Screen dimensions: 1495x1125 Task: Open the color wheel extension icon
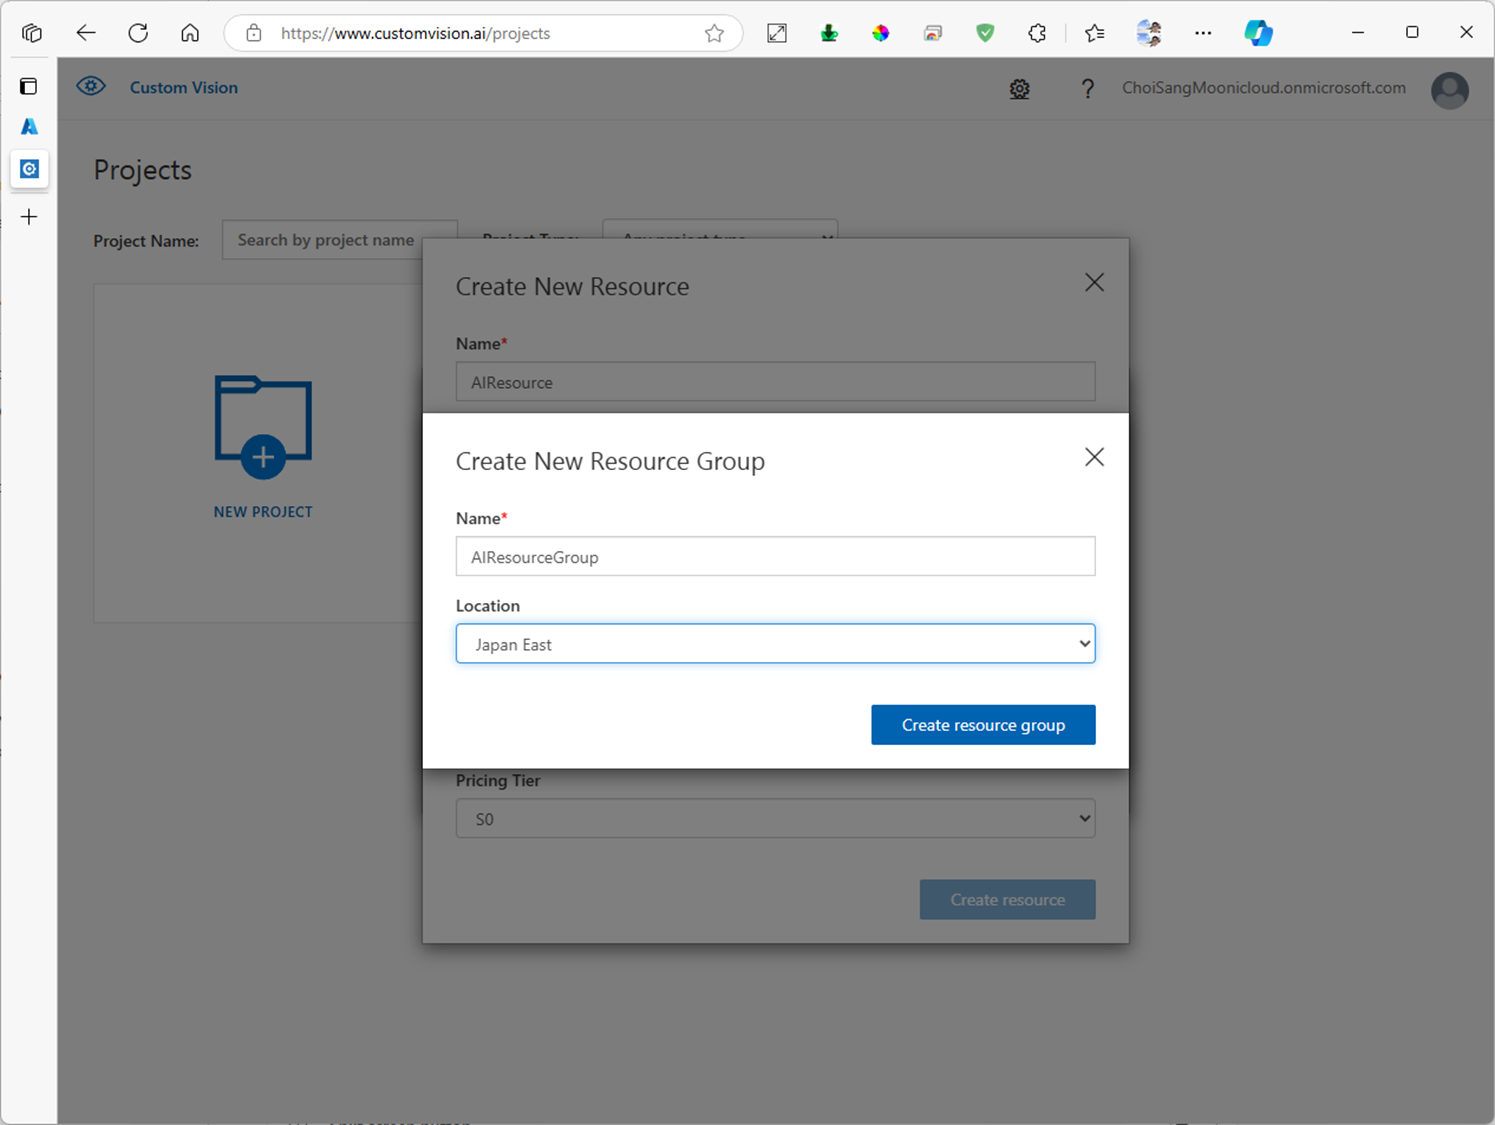(881, 33)
